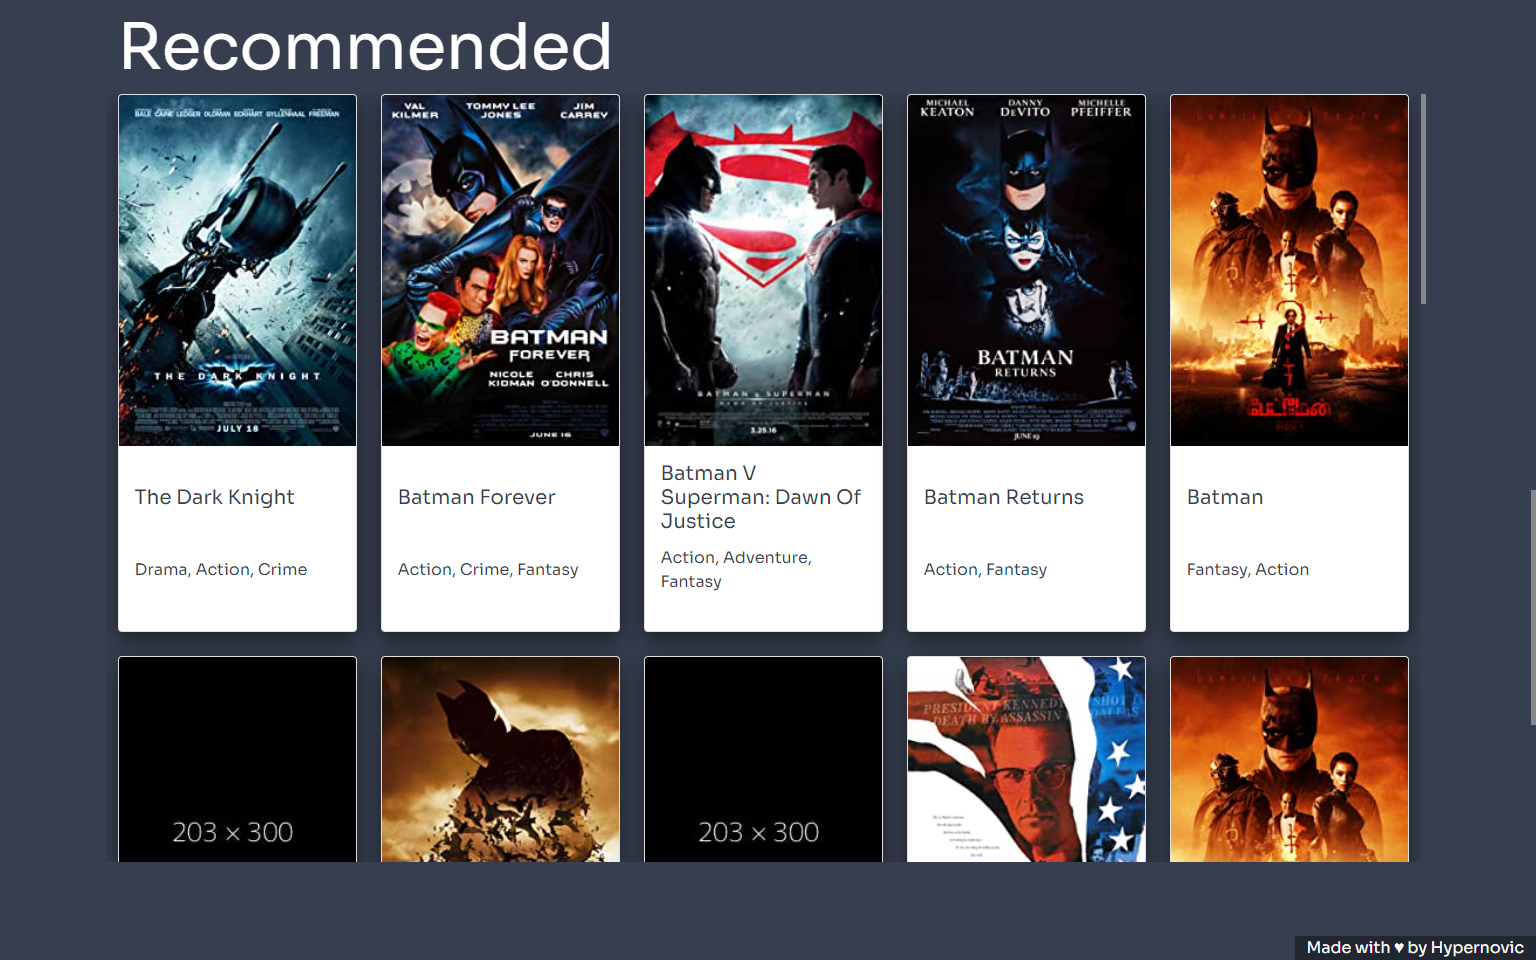
Task: Select the first 203 × 300 placeholder image
Action: tap(237, 758)
